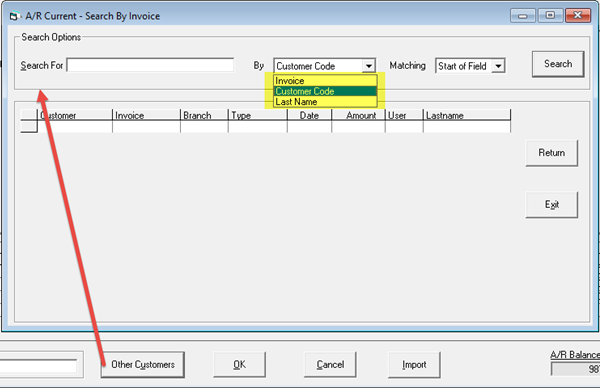This screenshot has width=600, height=388.
Task: Click the Other Customers button
Action: tap(143, 365)
